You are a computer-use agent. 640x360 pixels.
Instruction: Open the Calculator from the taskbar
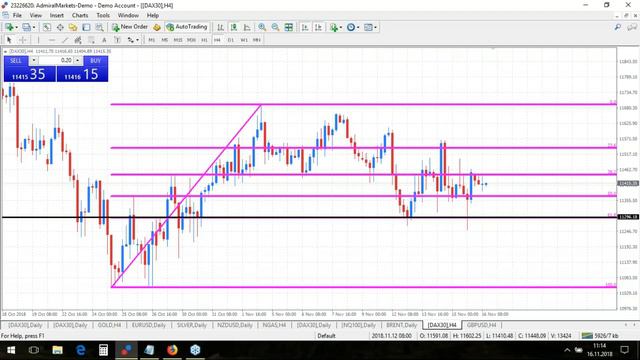(x=103, y=350)
